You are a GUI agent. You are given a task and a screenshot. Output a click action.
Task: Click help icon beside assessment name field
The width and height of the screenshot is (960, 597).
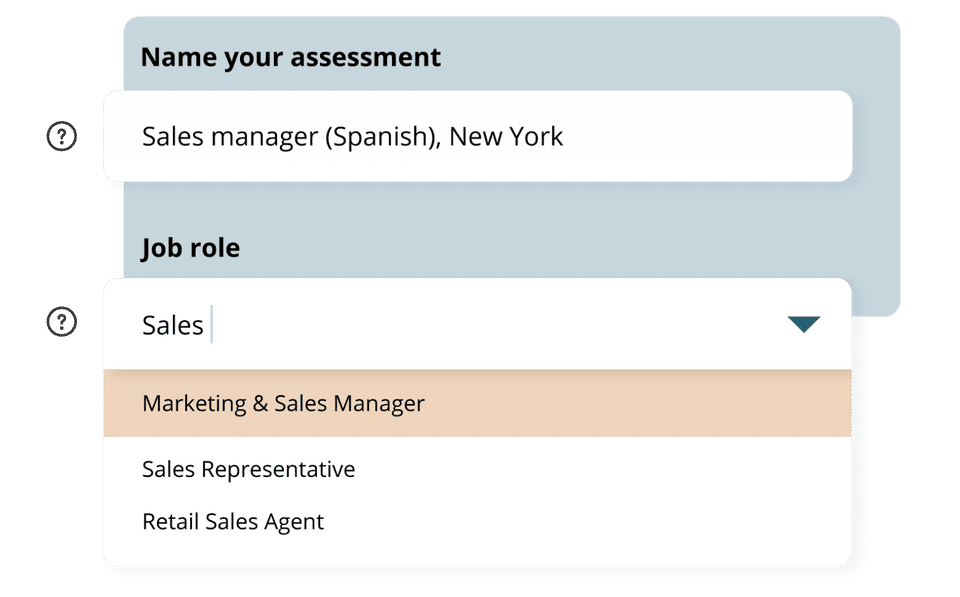tap(62, 137)
